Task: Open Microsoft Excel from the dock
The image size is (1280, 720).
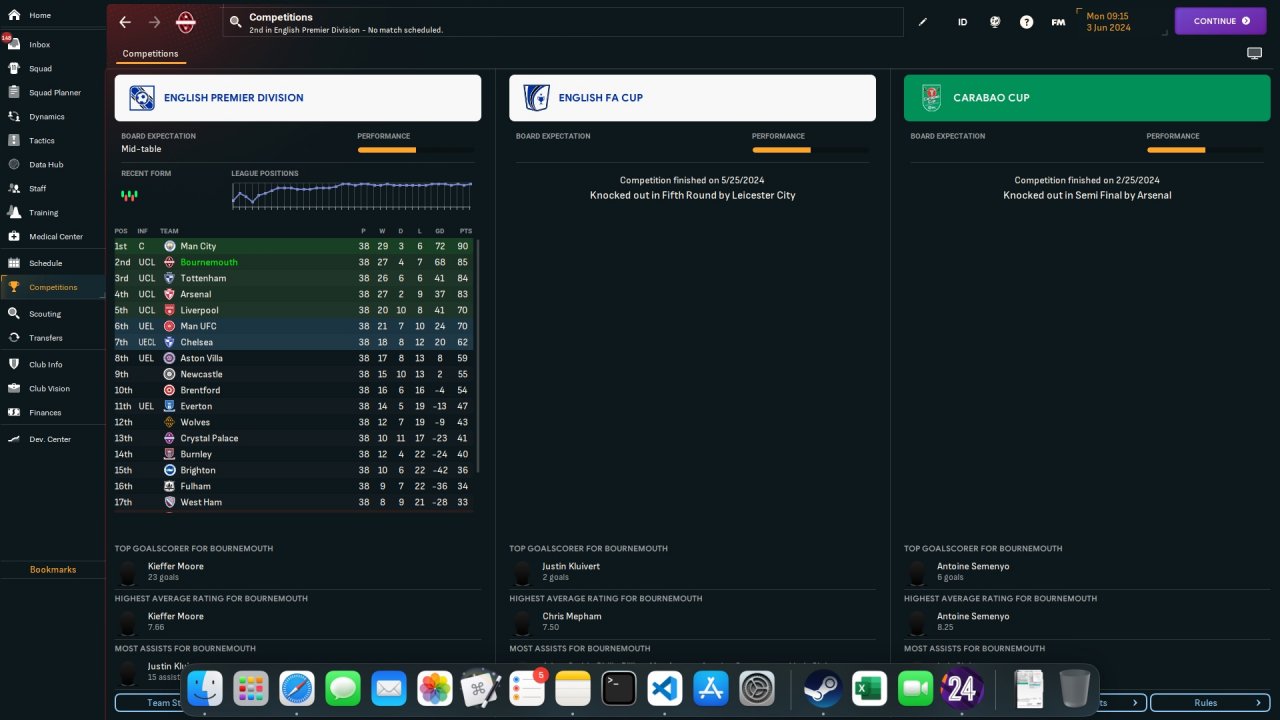Action: 870,688
